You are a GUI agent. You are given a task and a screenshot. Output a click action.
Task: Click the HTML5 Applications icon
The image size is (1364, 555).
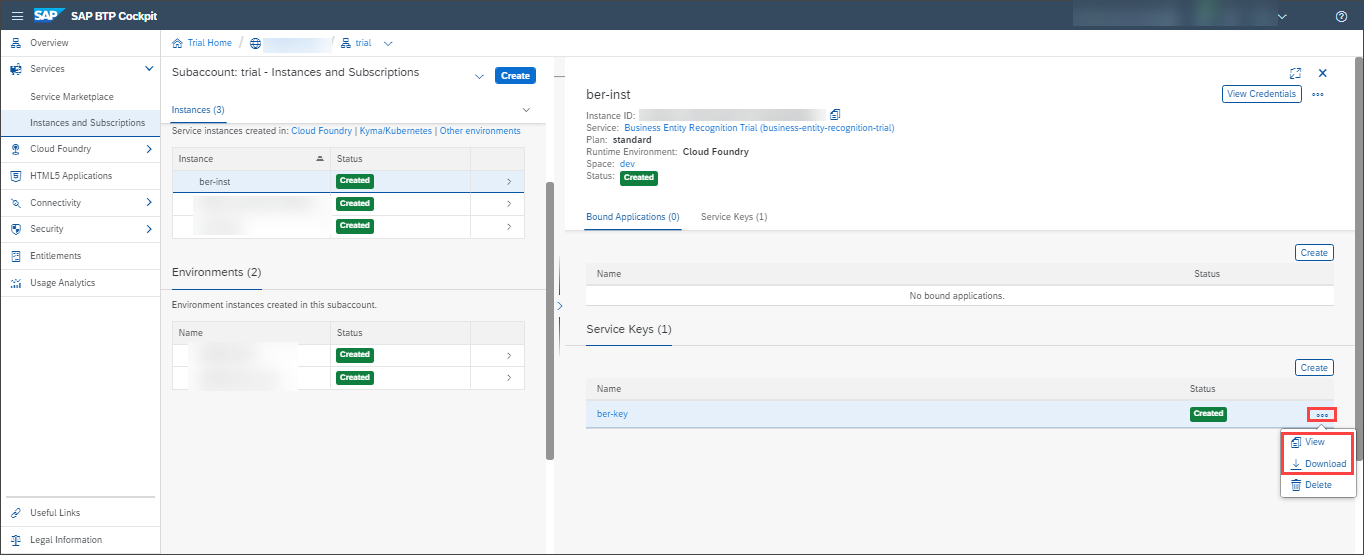pyautogui.click(x=16, y=176)
